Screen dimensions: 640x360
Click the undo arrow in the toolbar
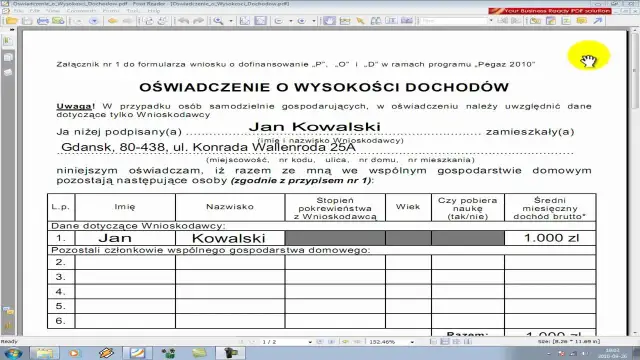pos(184,21)
